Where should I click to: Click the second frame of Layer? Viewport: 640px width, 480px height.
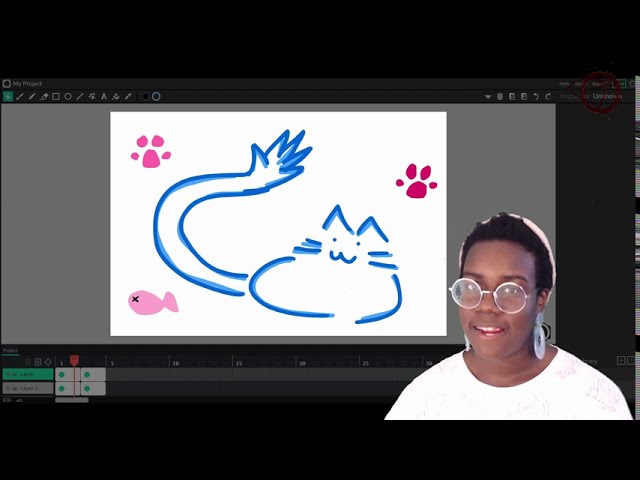(93, 374)
